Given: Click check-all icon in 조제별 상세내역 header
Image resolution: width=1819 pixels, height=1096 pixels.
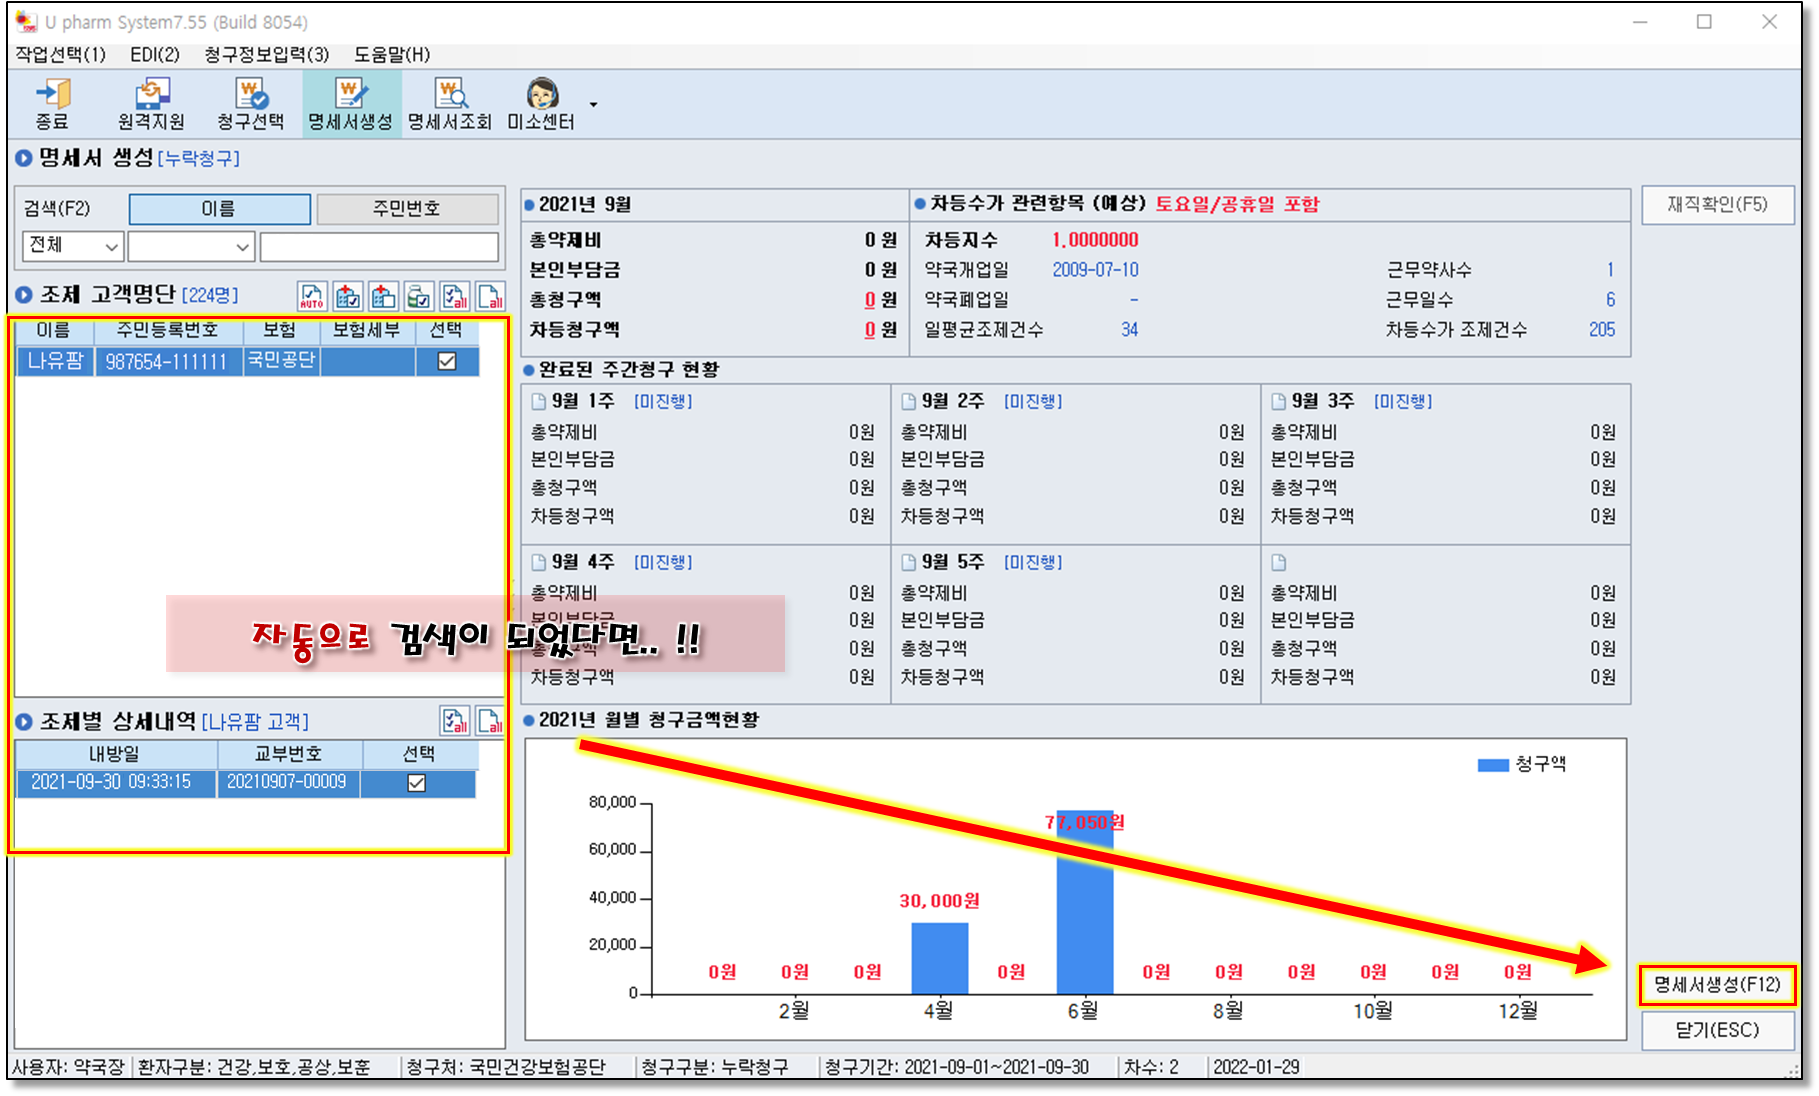Looking at the screenshot, I should click(455, 721).
